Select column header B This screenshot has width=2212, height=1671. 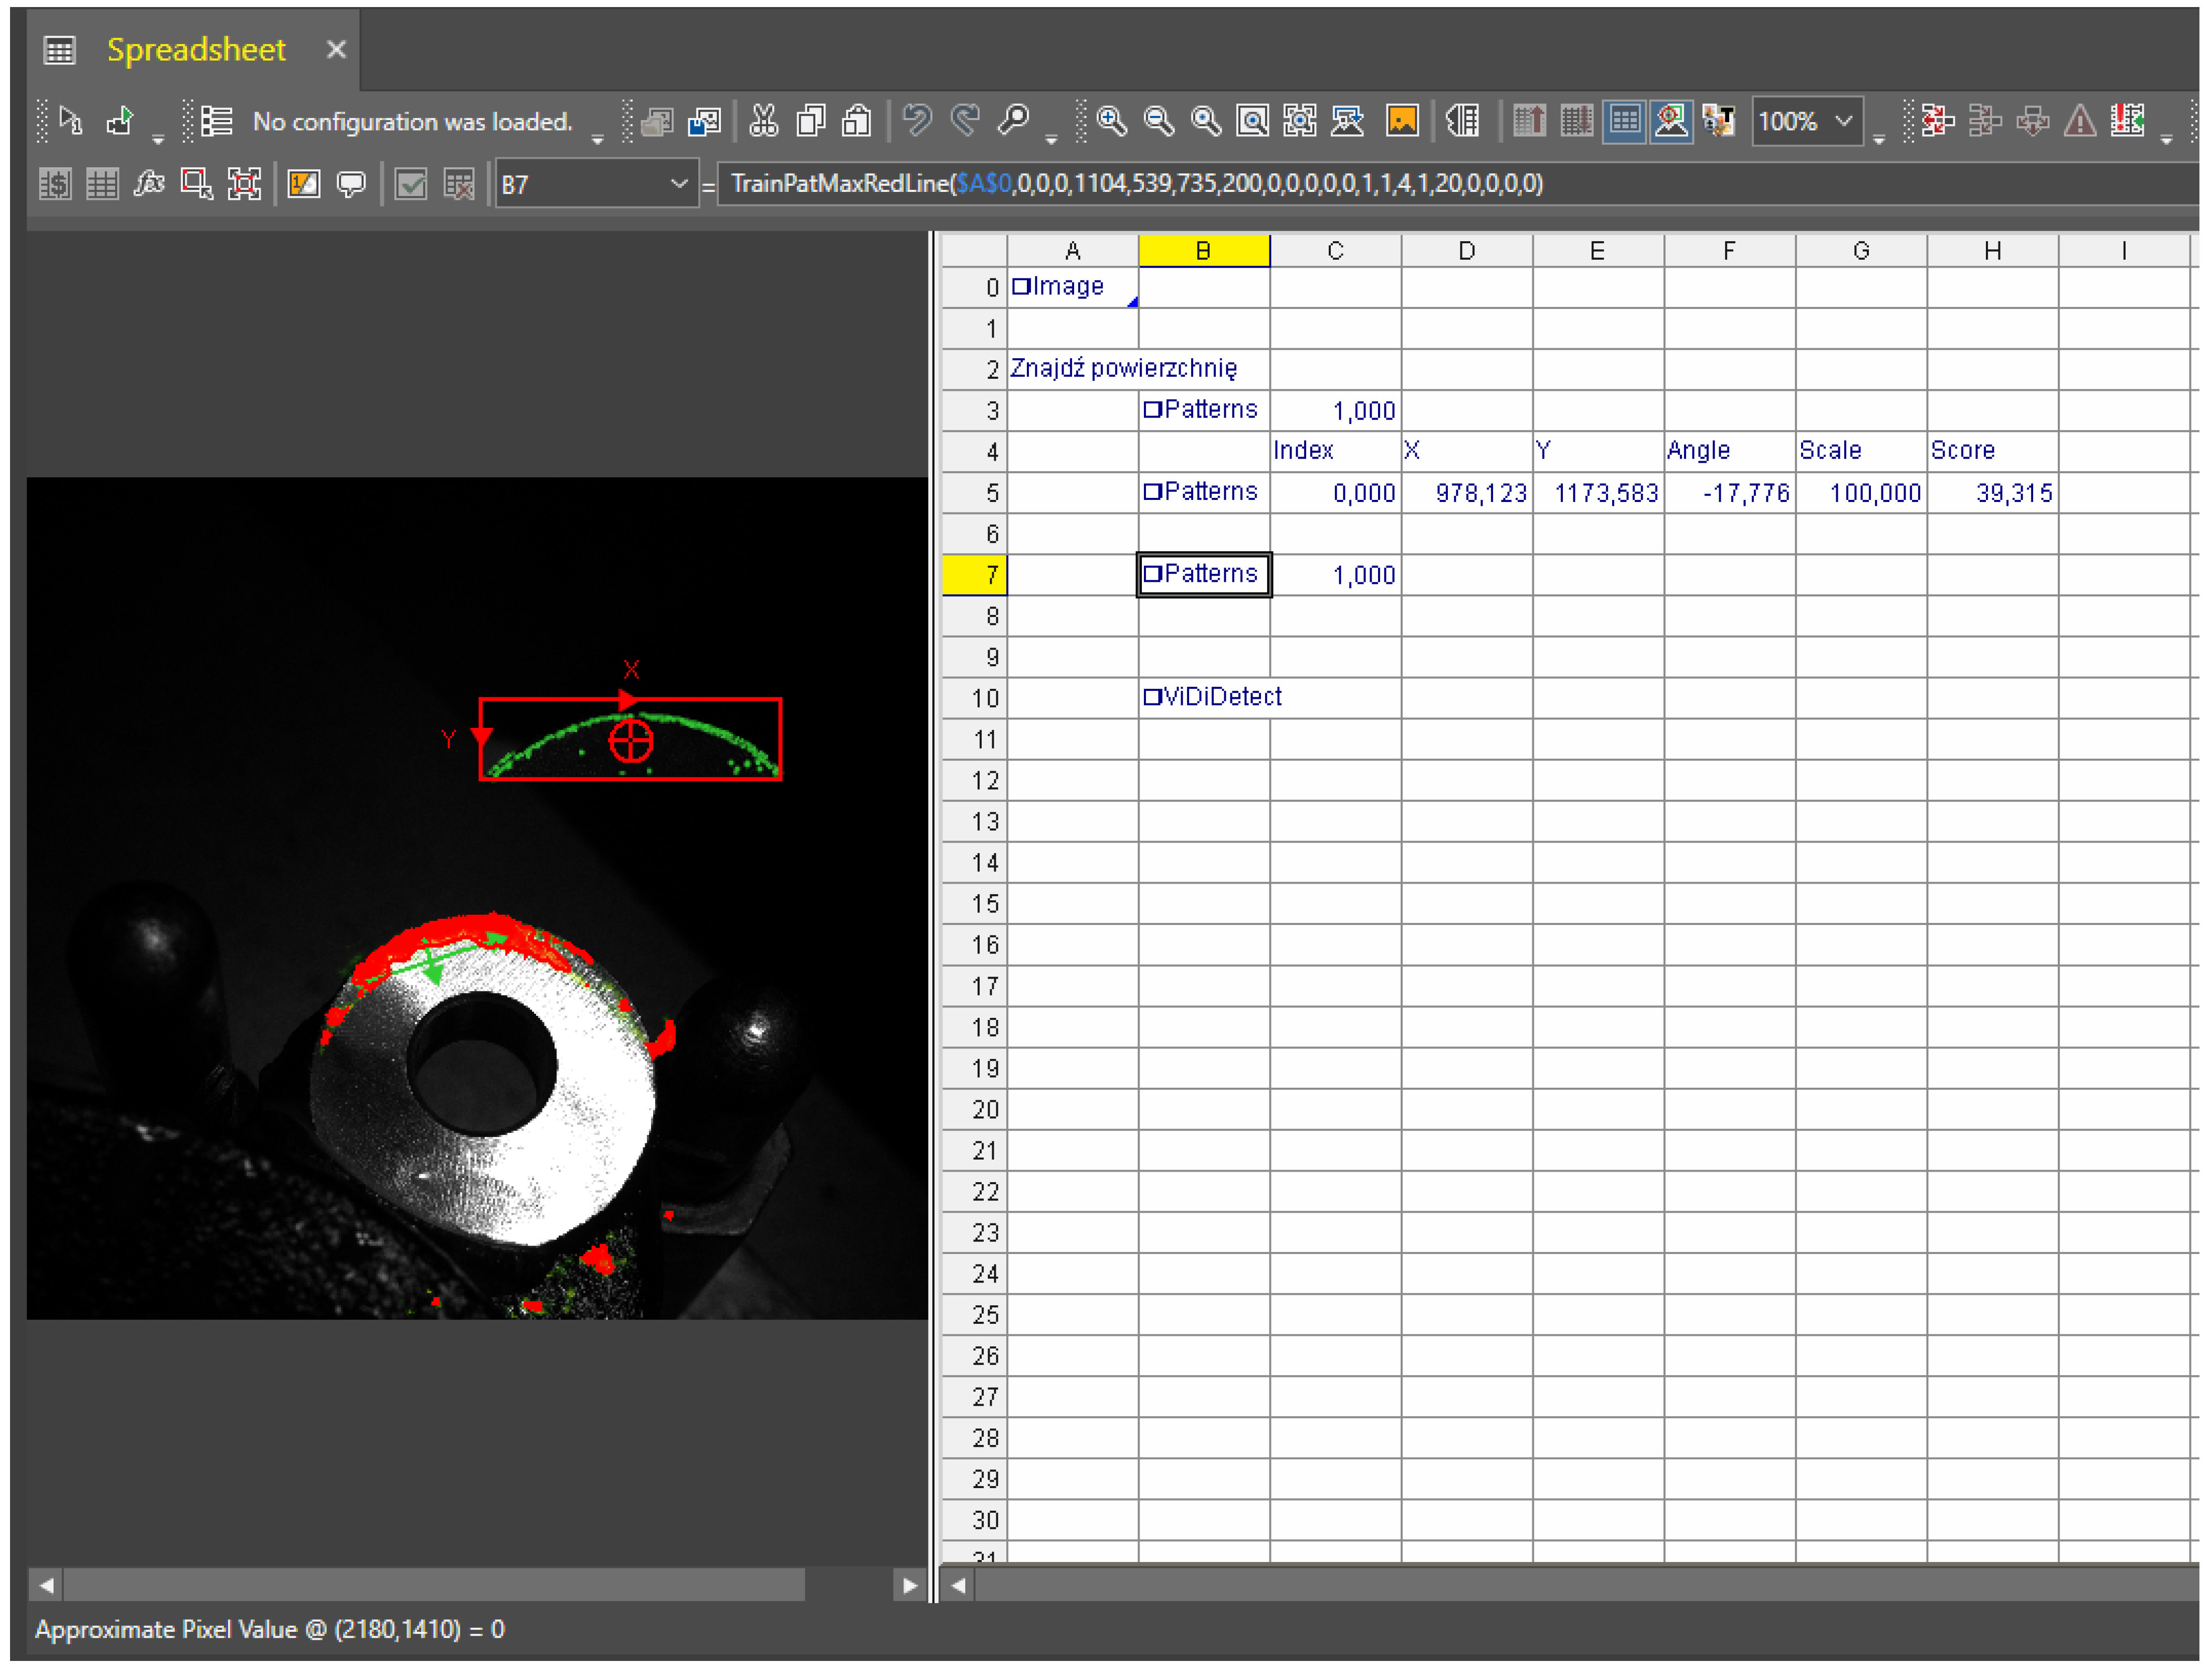[1203, 250]
